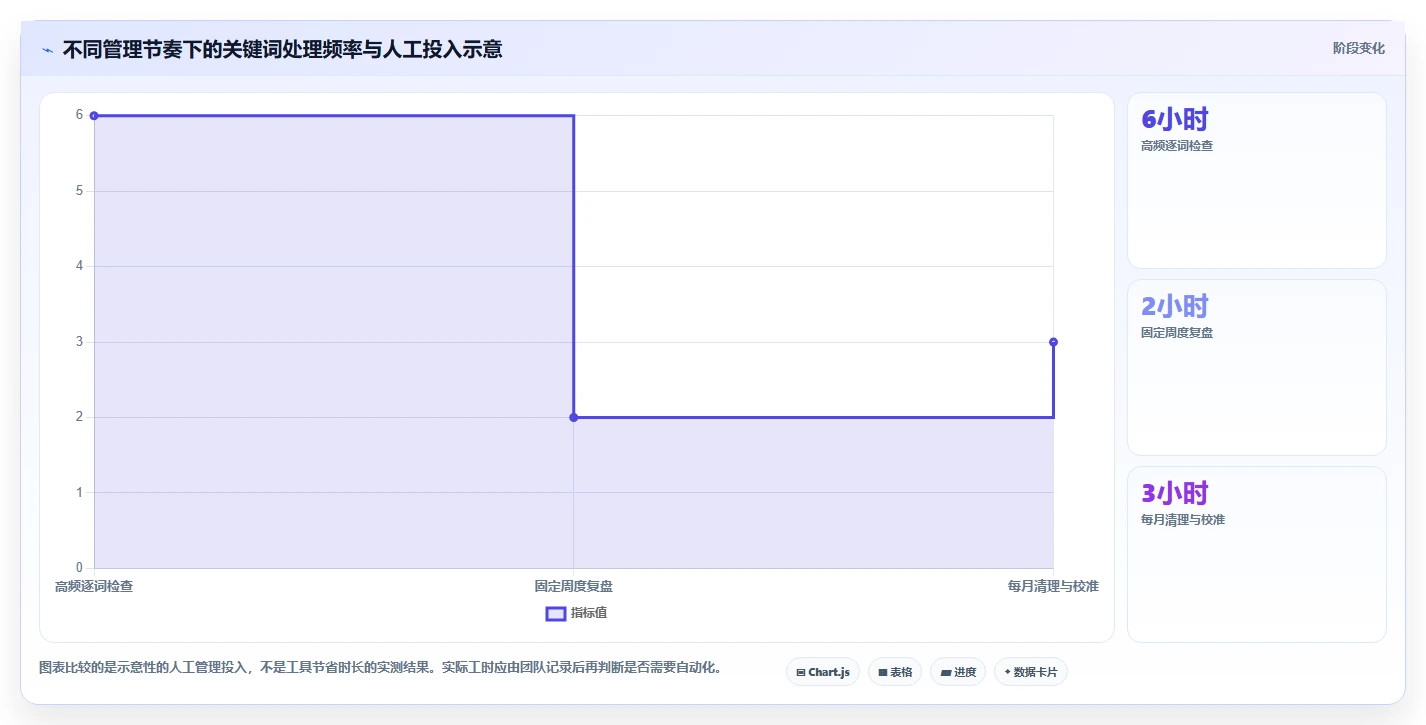Click the y-axis tick label 3
Viewport: 1426px width, 725px height.
click(x=79, y=342)
